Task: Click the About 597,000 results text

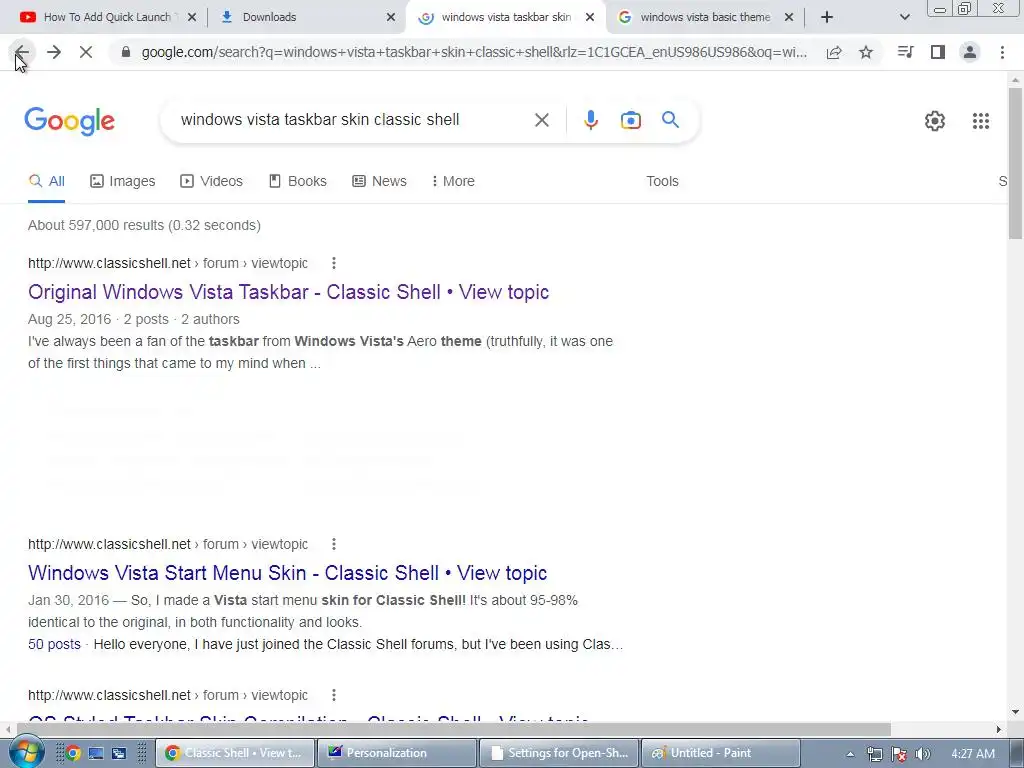Action: pyautogui.click(x=144, y=225)
